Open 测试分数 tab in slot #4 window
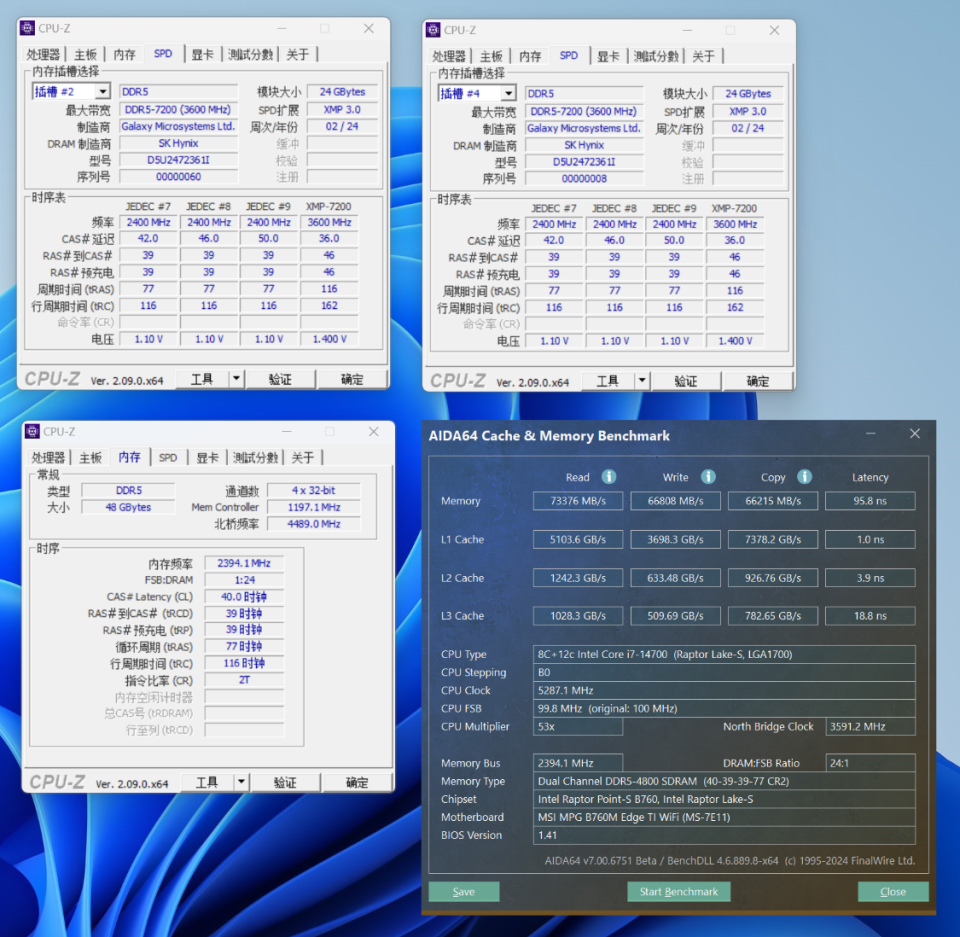This screenshot has width=960, height=937. pos(656,56)
